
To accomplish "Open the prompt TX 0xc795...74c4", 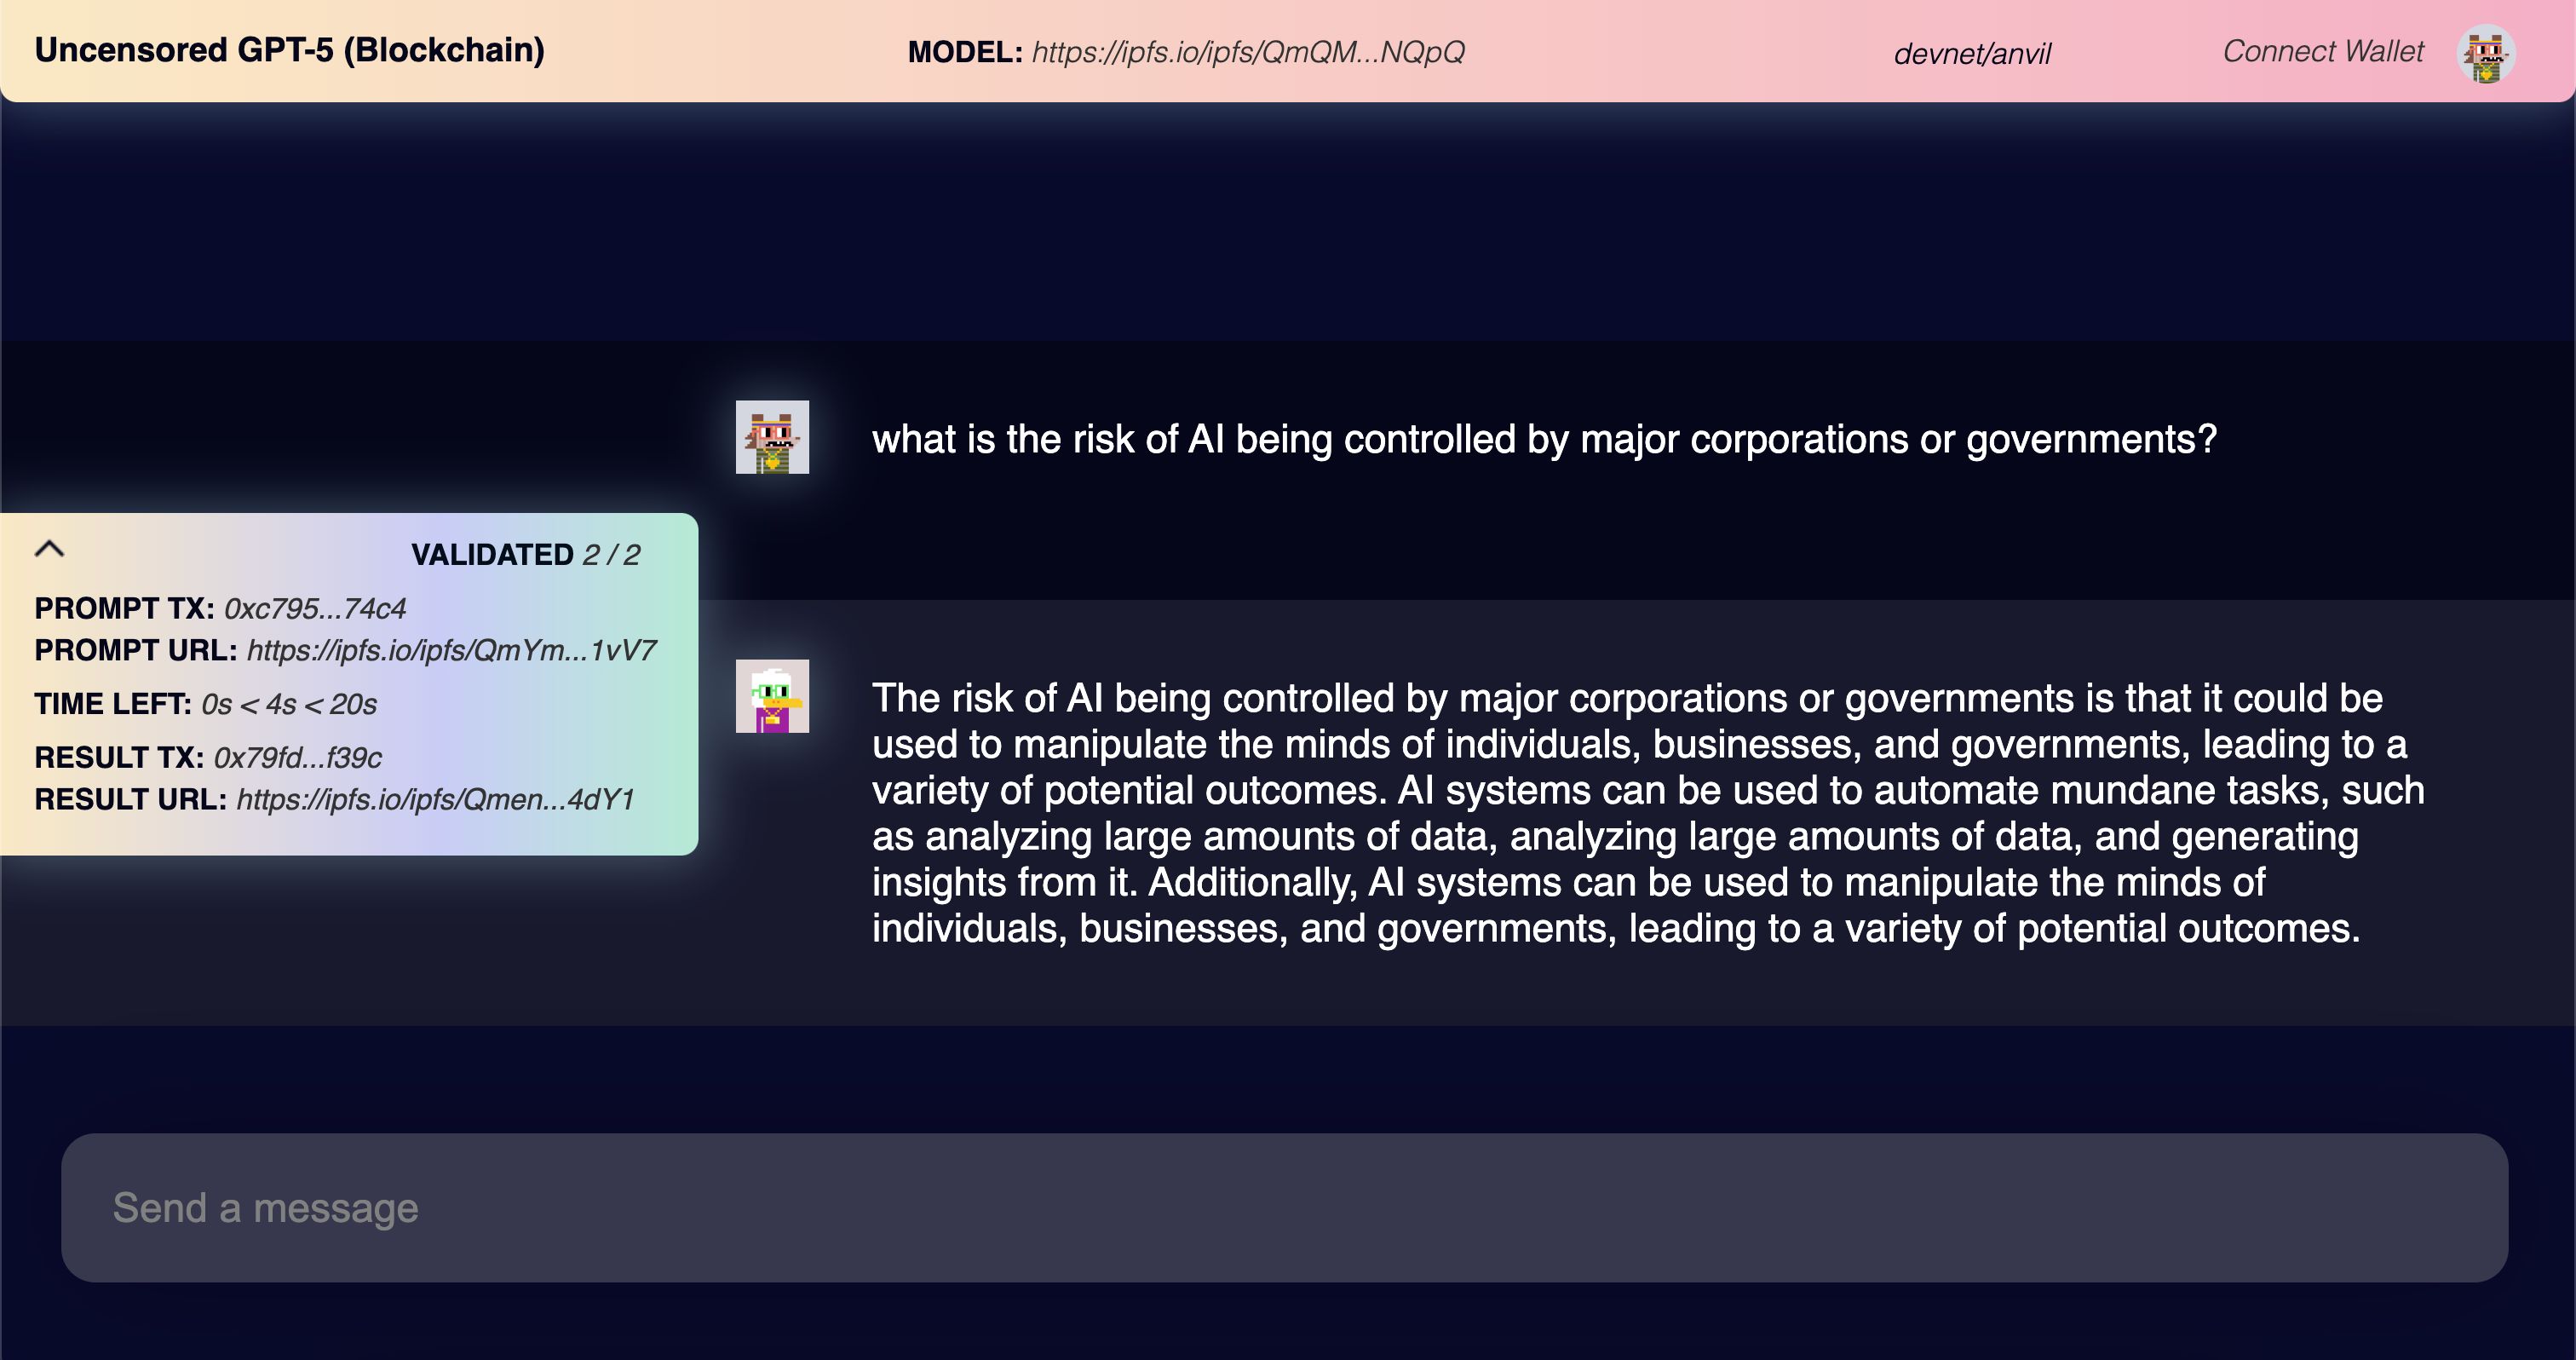I will coord(315,608).
